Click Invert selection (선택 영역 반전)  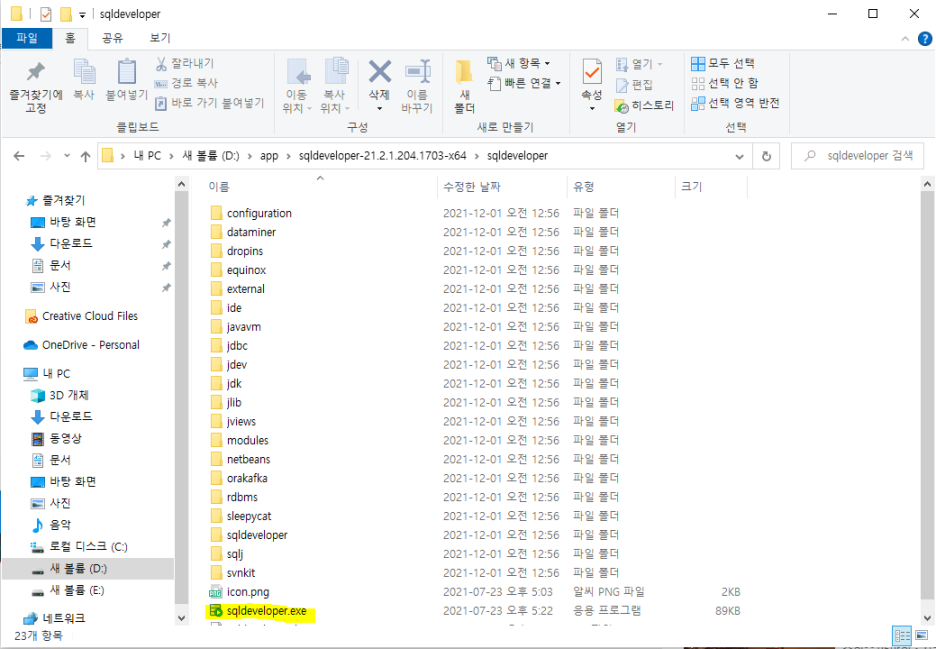coord(735,103)
